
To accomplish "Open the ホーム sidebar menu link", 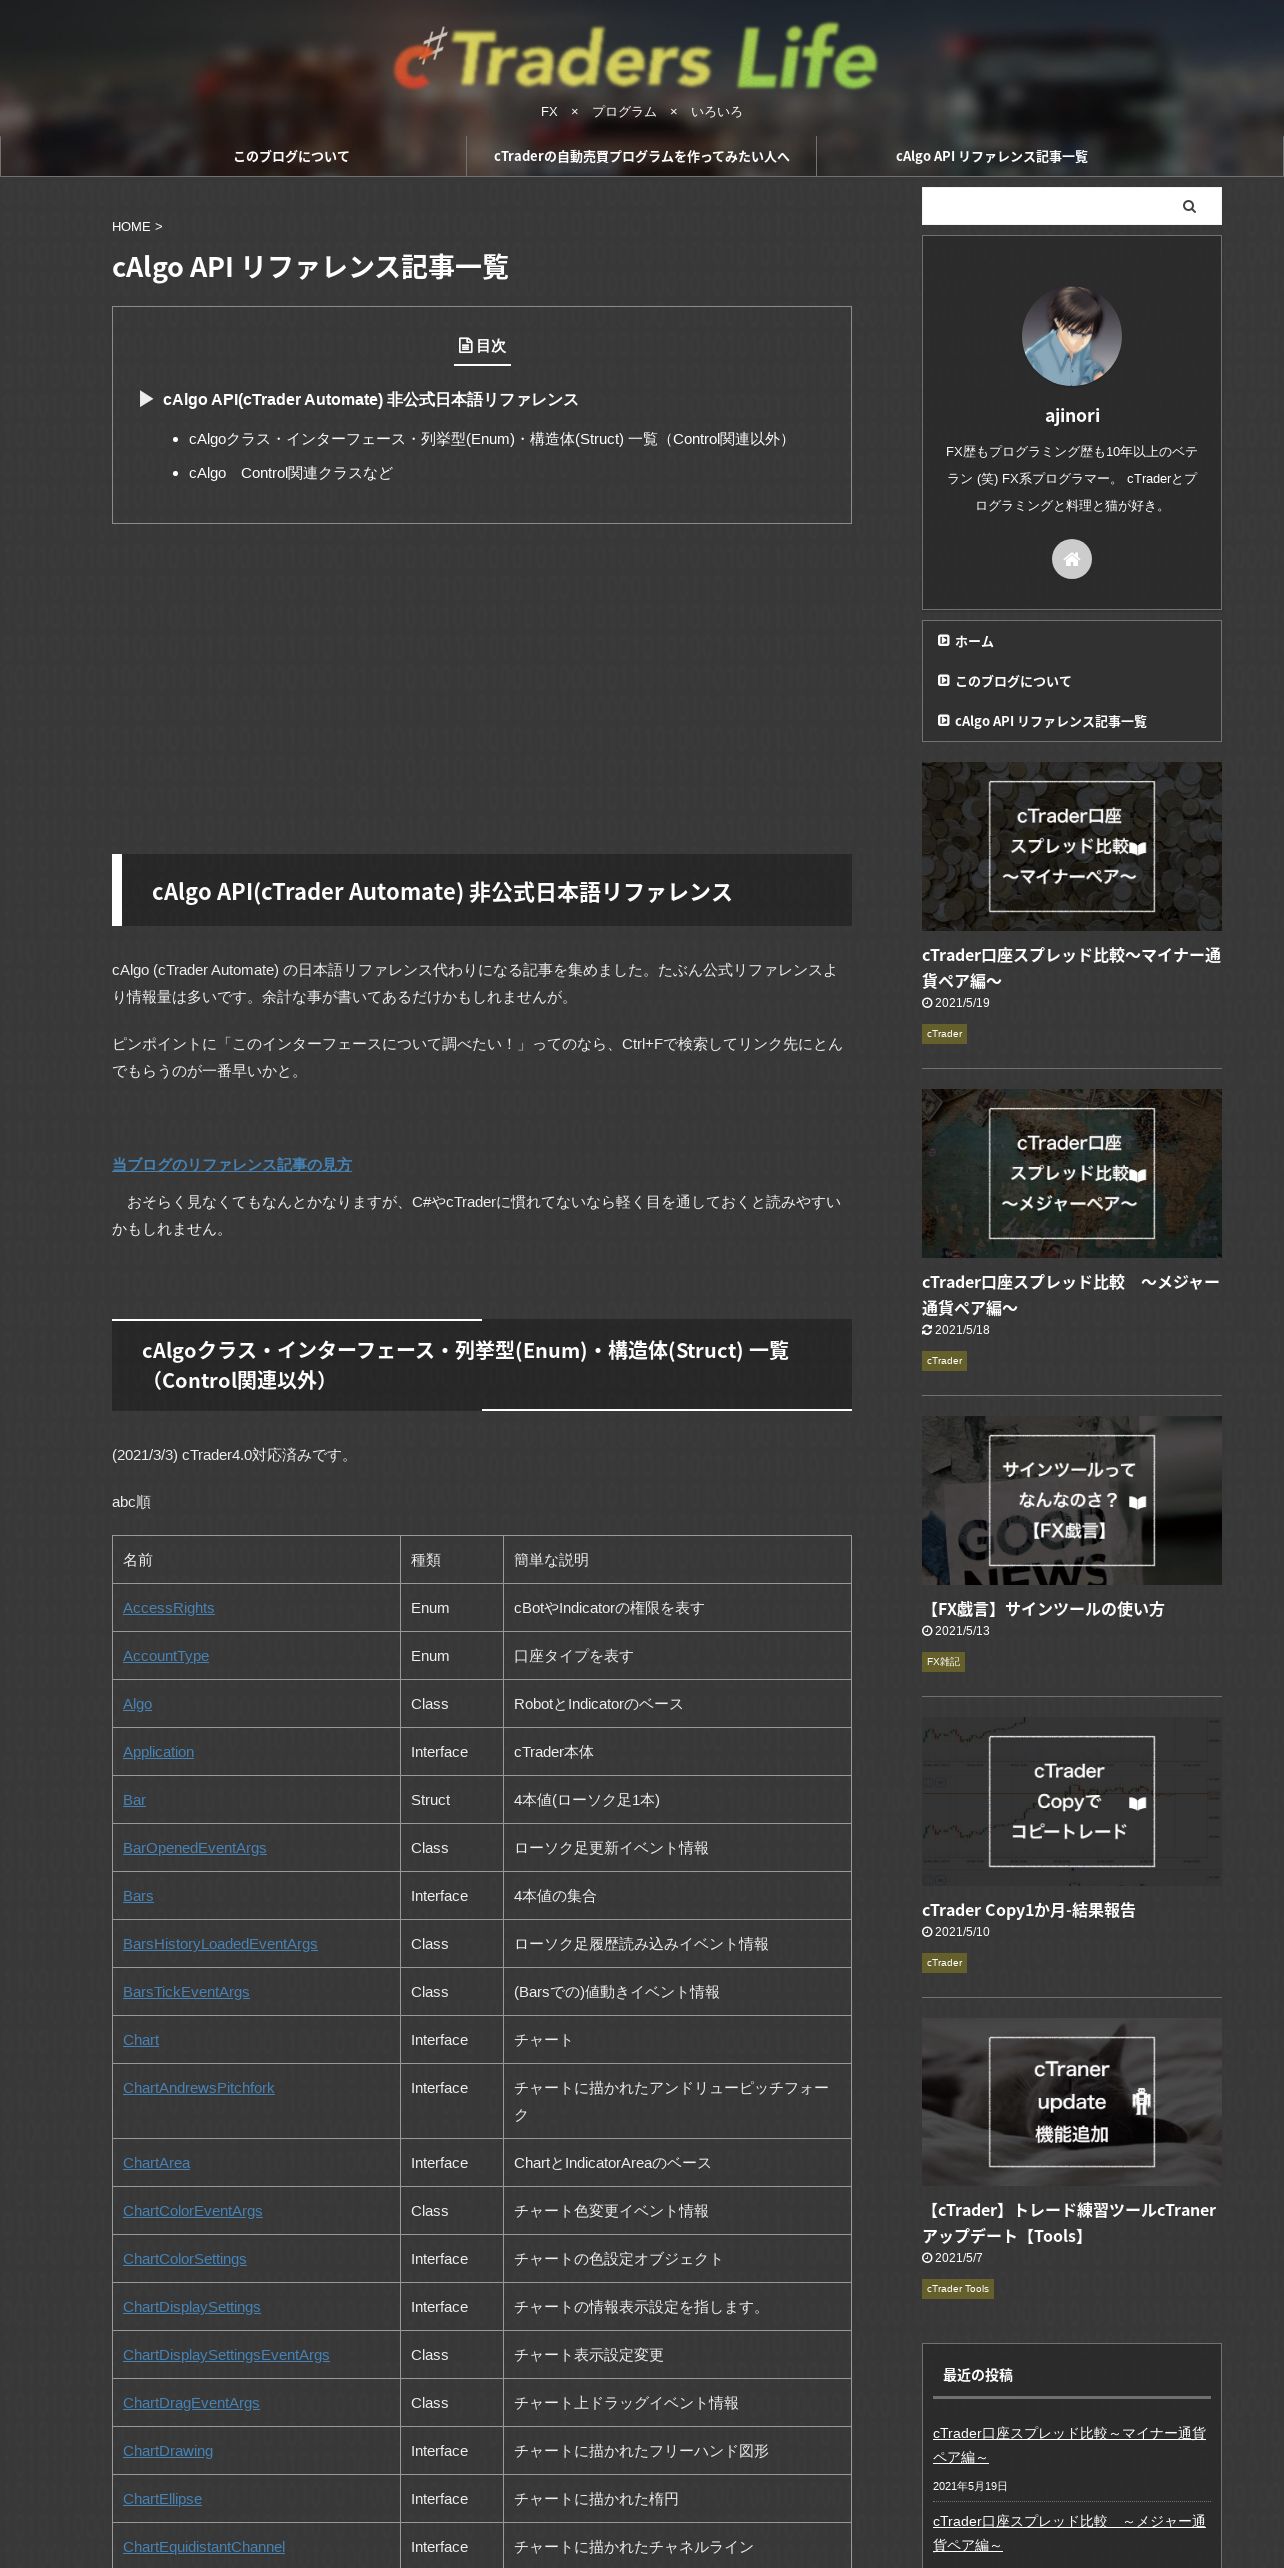I will [973, 641].
